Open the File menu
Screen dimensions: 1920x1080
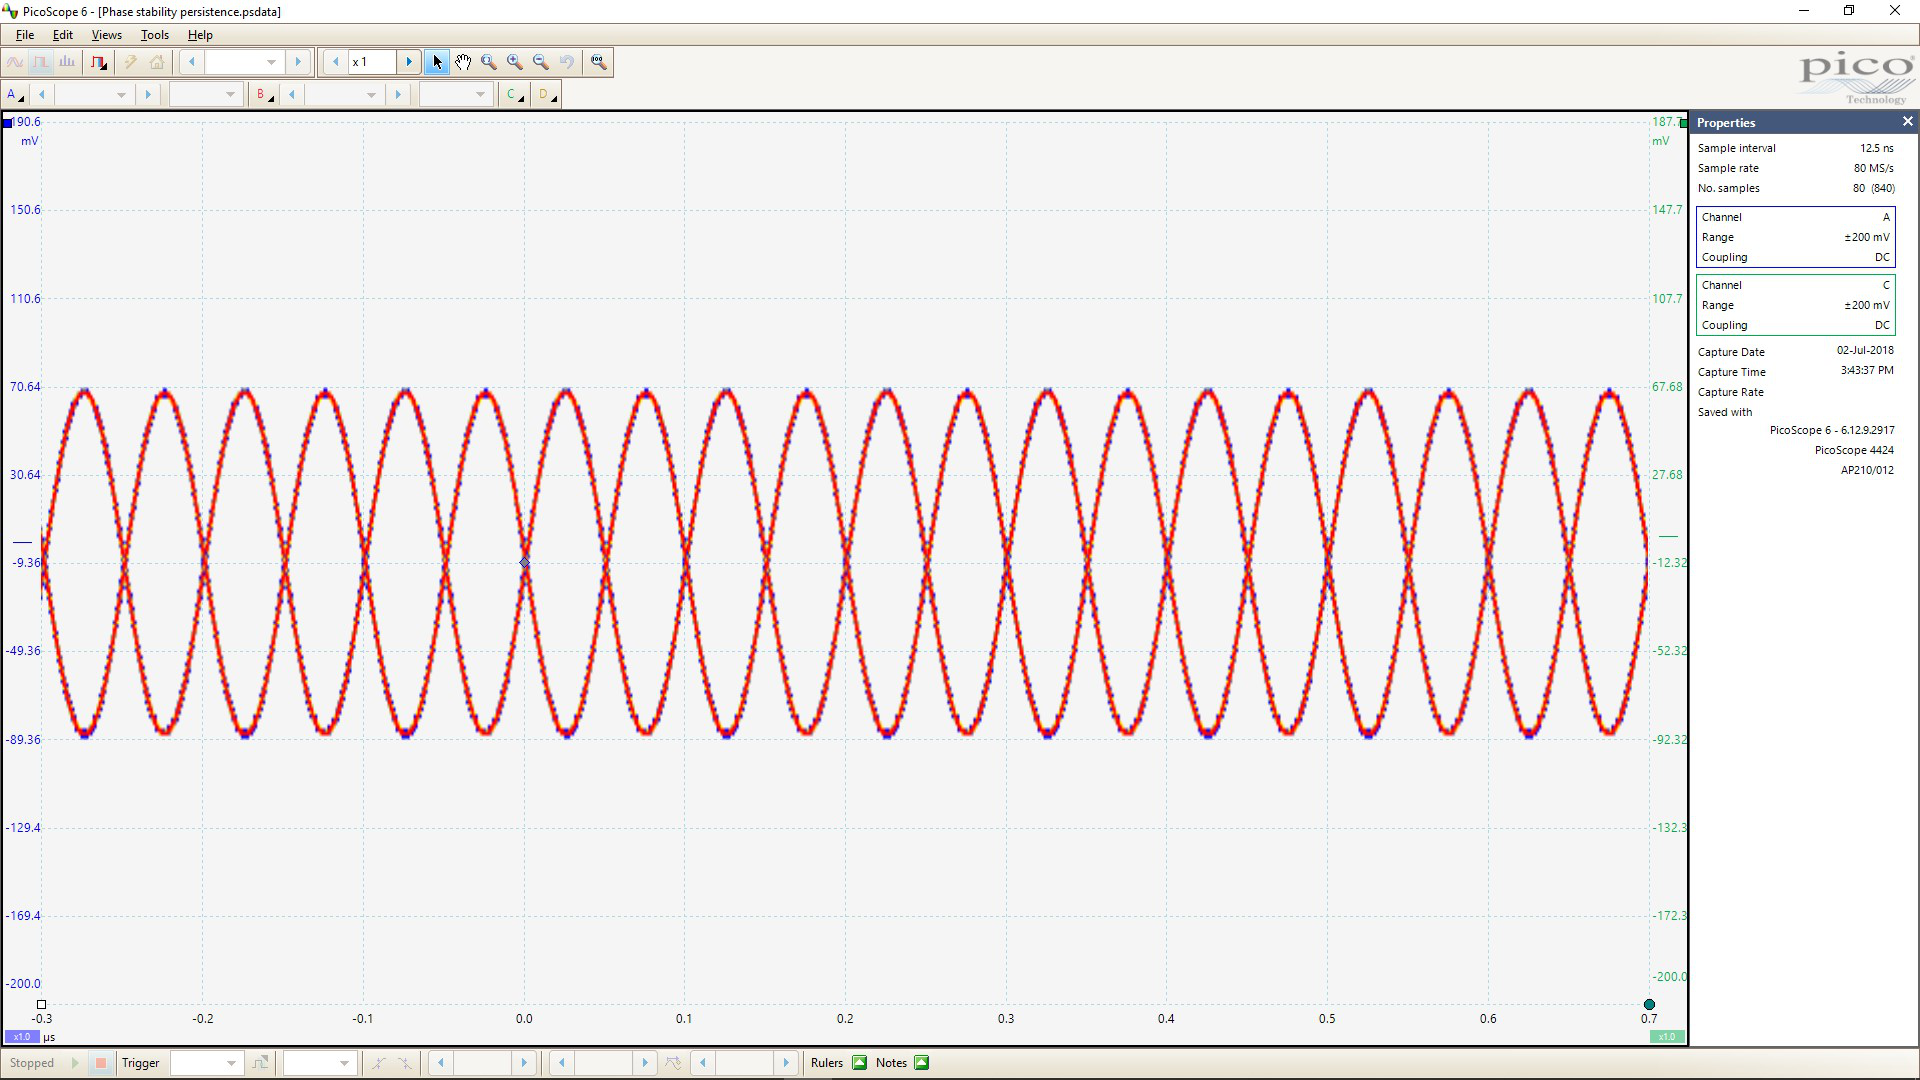[25, 35]
